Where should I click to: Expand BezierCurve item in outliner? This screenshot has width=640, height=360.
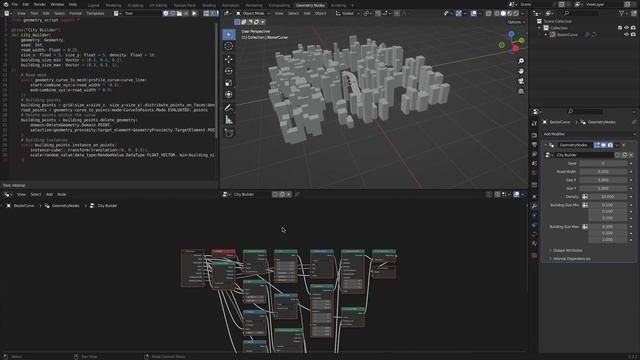(546, 35)
